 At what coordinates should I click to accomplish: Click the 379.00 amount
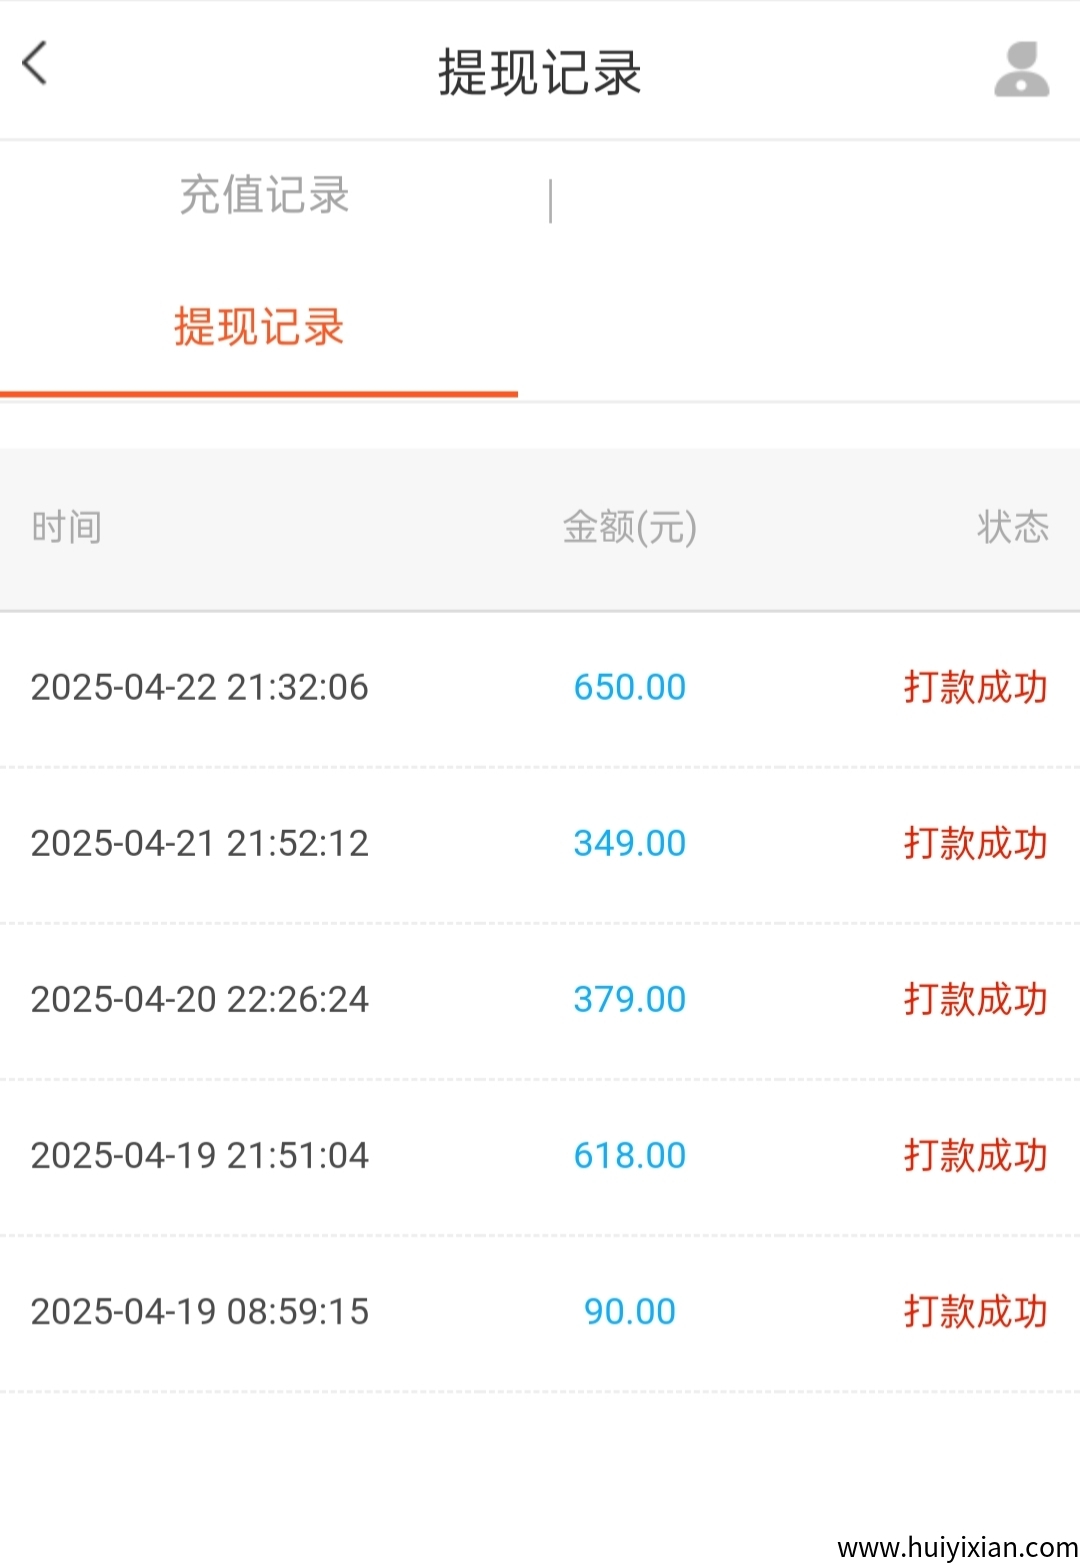pyautogui.click(x=629, y=1000)
